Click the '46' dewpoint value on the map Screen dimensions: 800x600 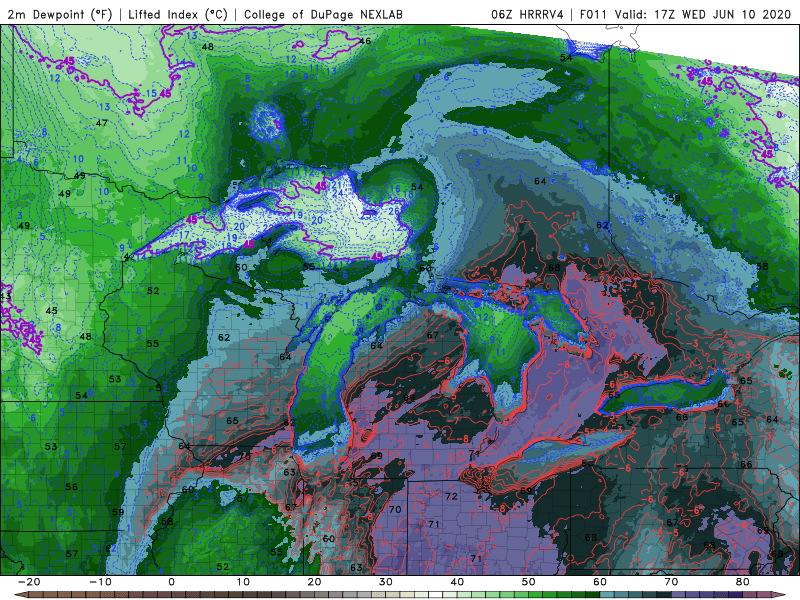click(x=365, y=41)
